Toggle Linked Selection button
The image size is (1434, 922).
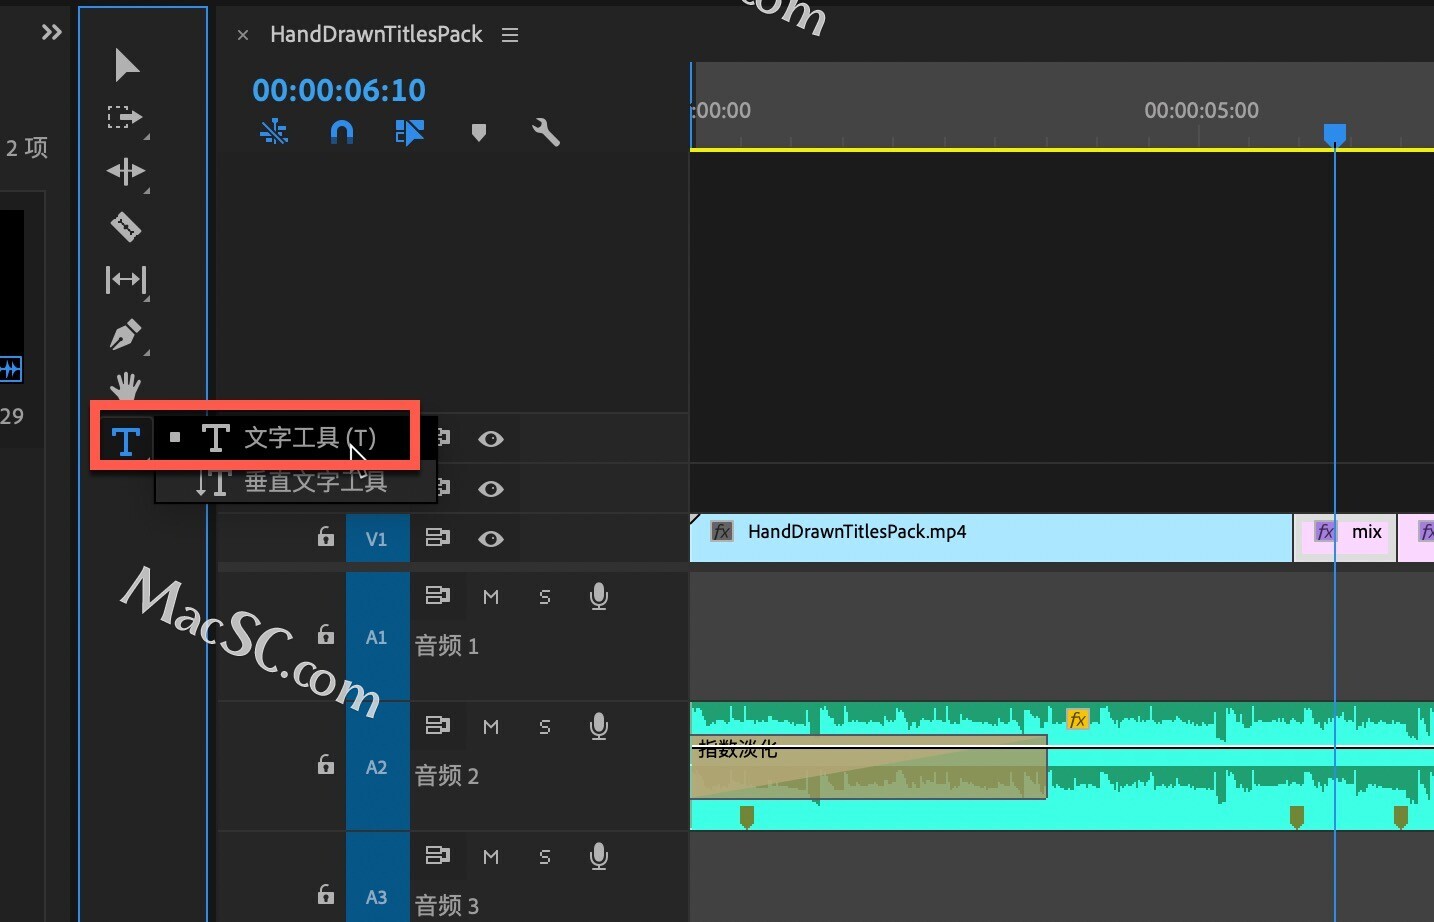[x=410, y=132]
